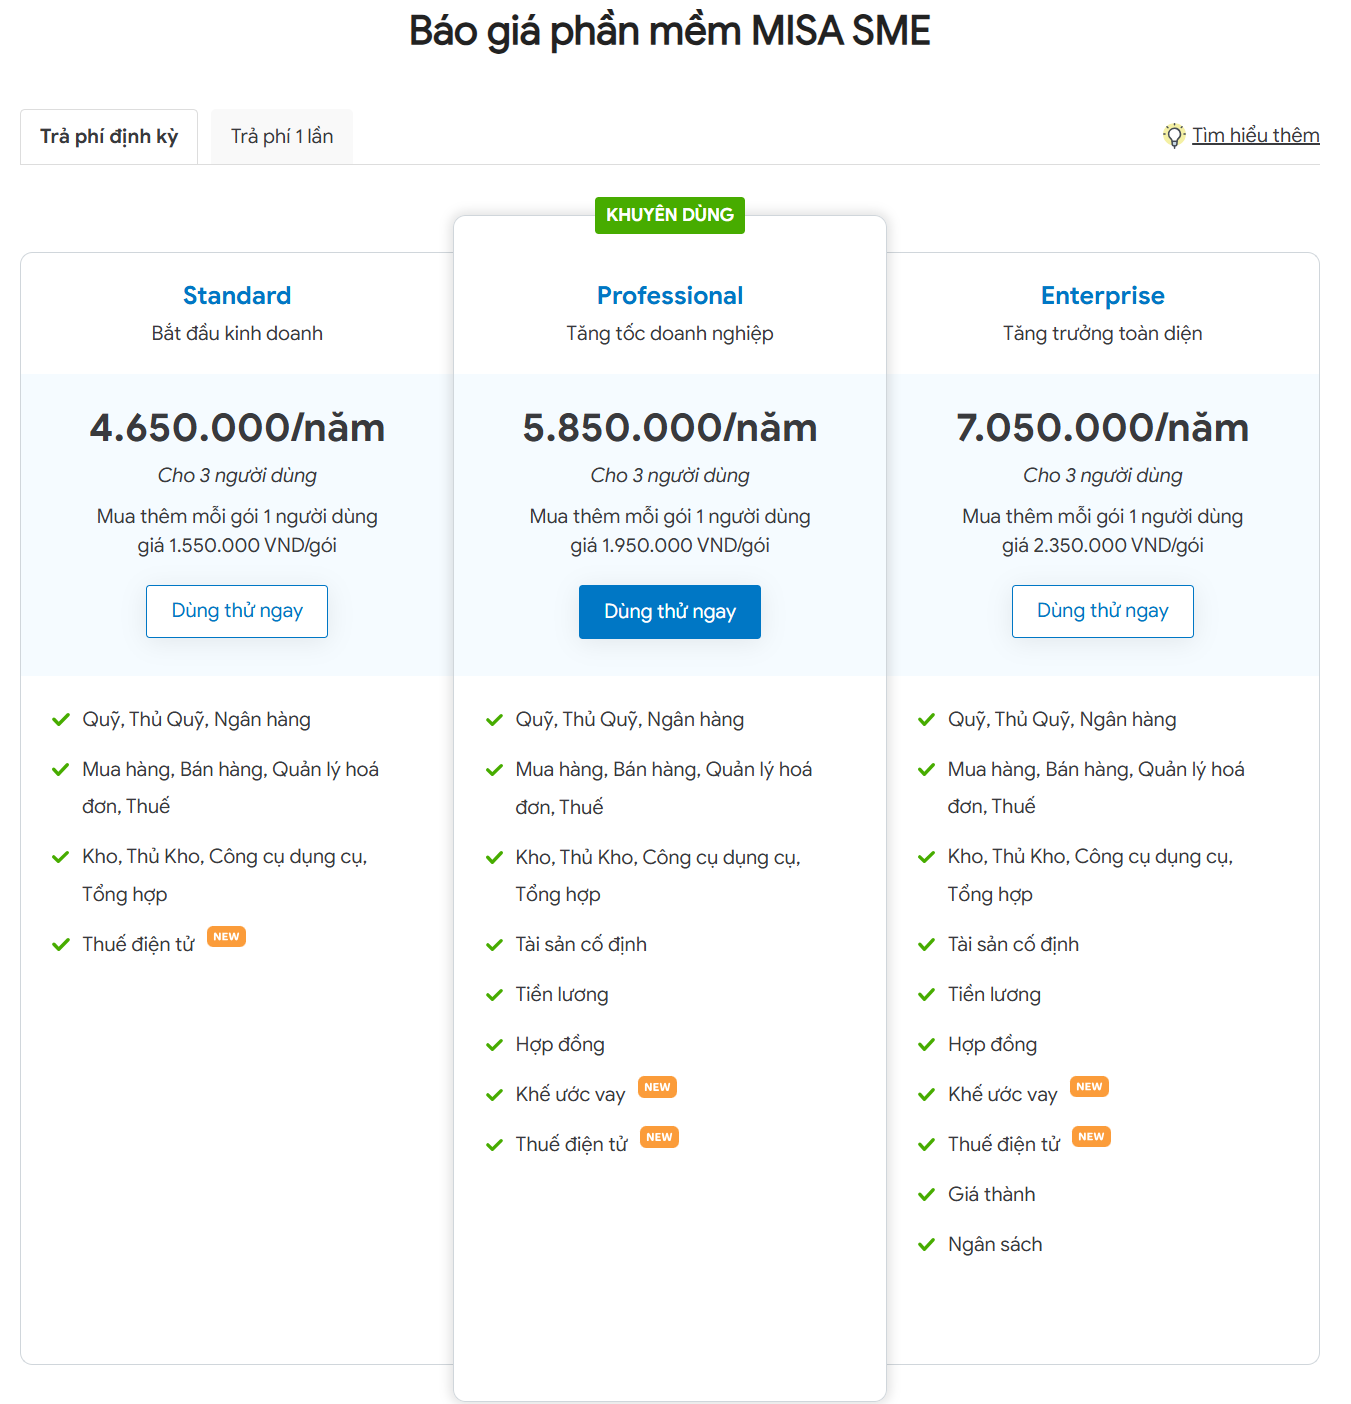Click Dùng thử ngay under Enterprise plan
The height and width of the screenshot is (1404, 1351).
click(1102, 611)
